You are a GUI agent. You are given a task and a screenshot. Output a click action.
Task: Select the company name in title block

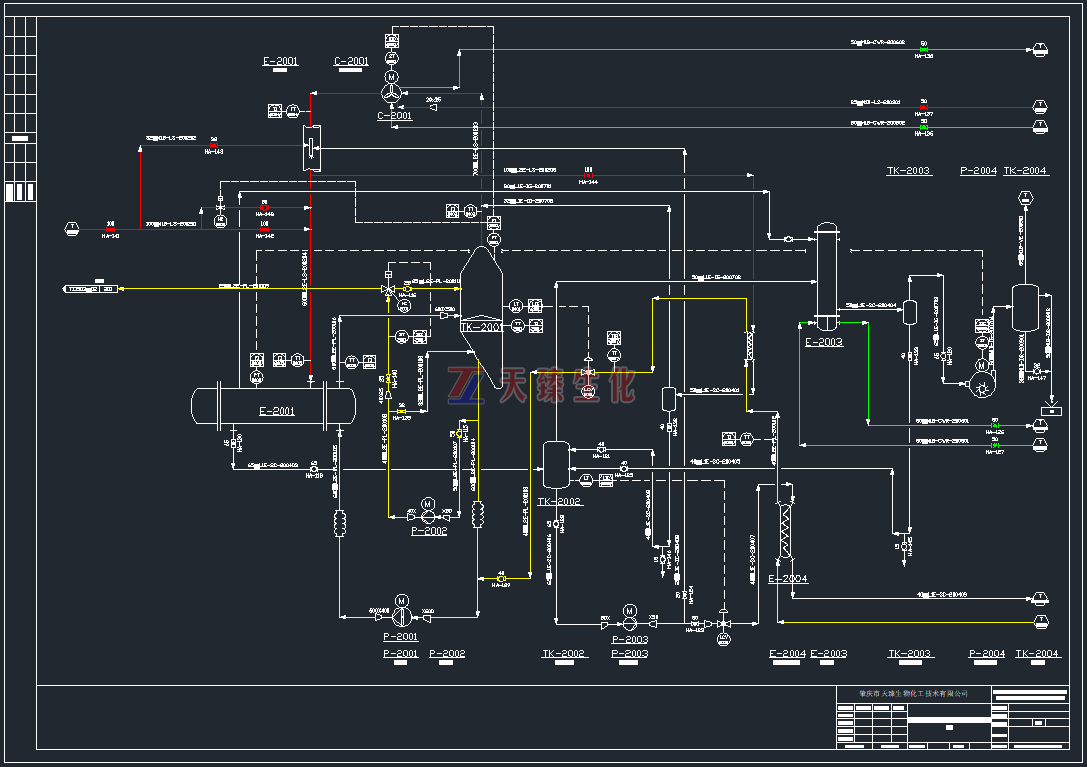912,693
